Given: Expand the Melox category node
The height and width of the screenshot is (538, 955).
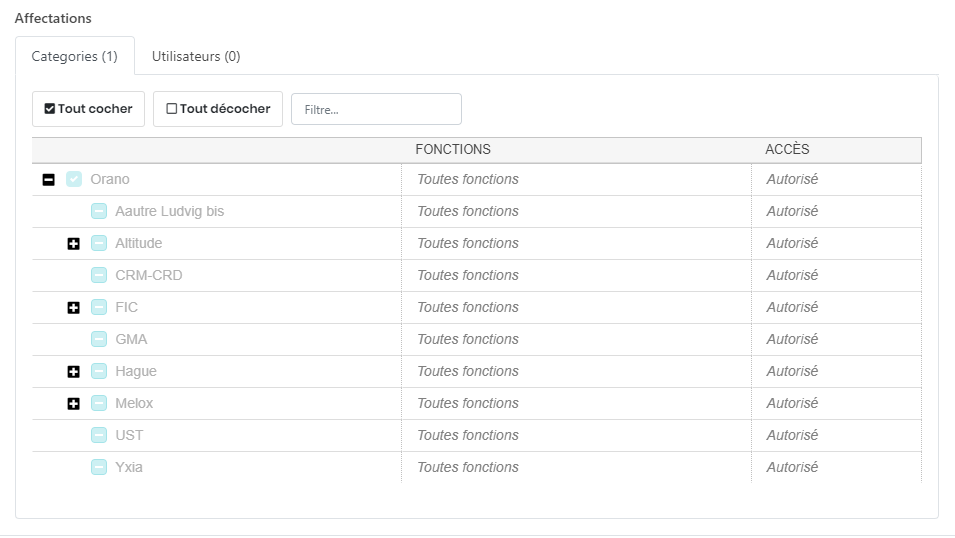Looking at the screenshot, I should tap(73, 404).
